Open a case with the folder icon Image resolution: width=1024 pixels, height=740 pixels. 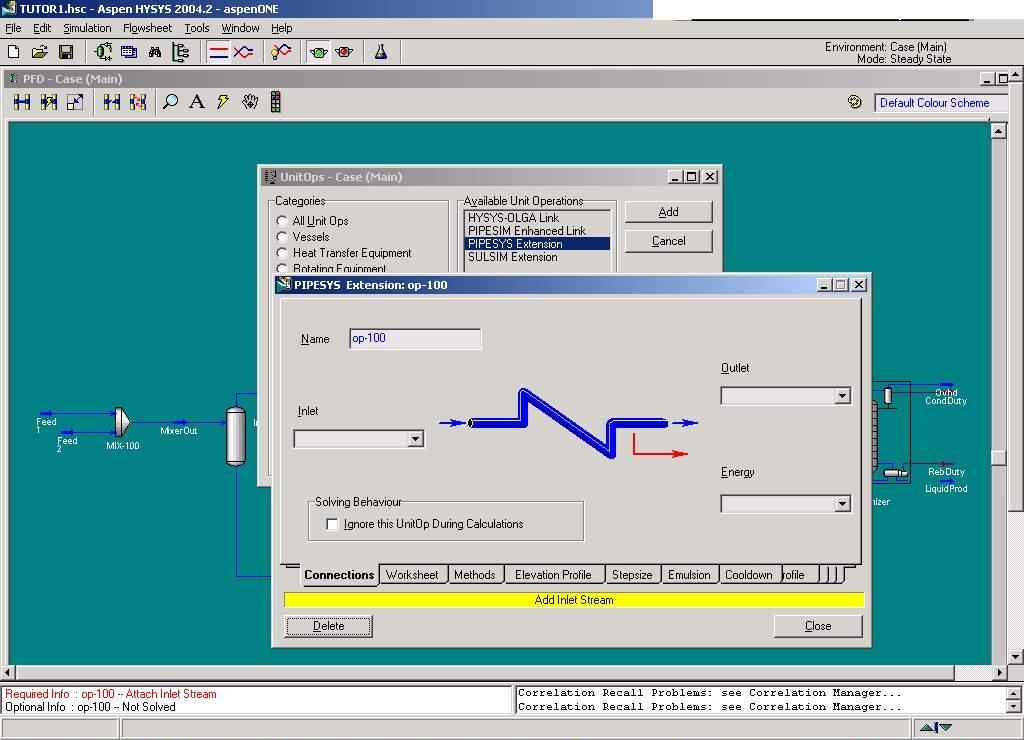tap(40, 52)
